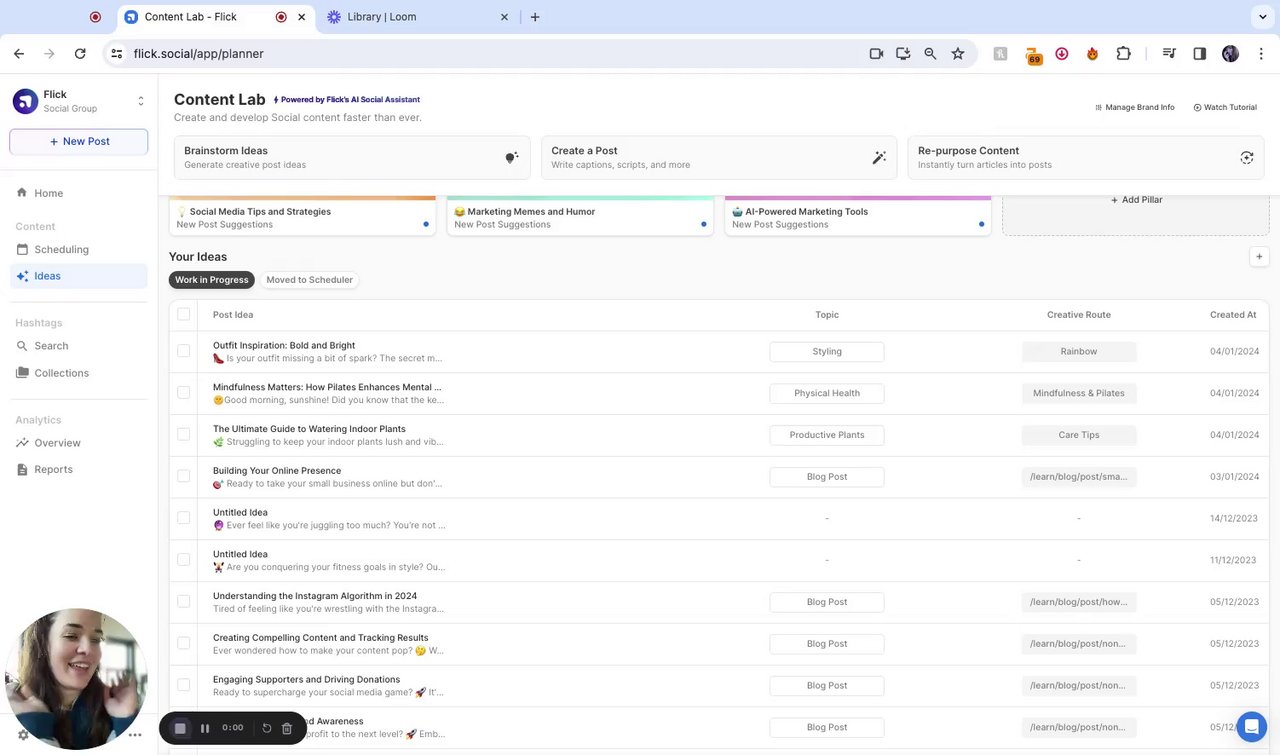Check the Mindfulness Matters row checkbox
Screen dimensions: 1280x755
click(x=183, y=392)
